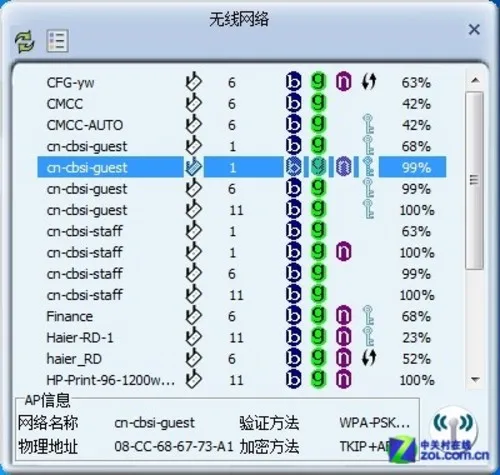This screenshot has height=475, width=500.
Task: Click the purple n icon on HP-Print row
Action: pos(343,379)
